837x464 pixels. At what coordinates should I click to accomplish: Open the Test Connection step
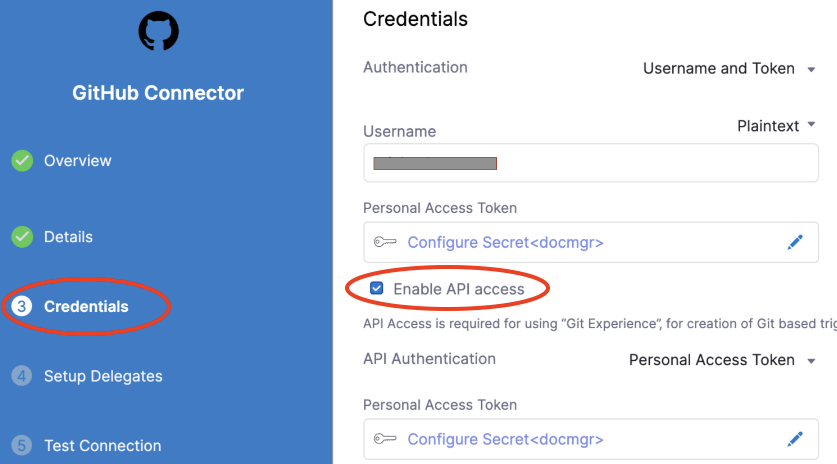(102, 446)
